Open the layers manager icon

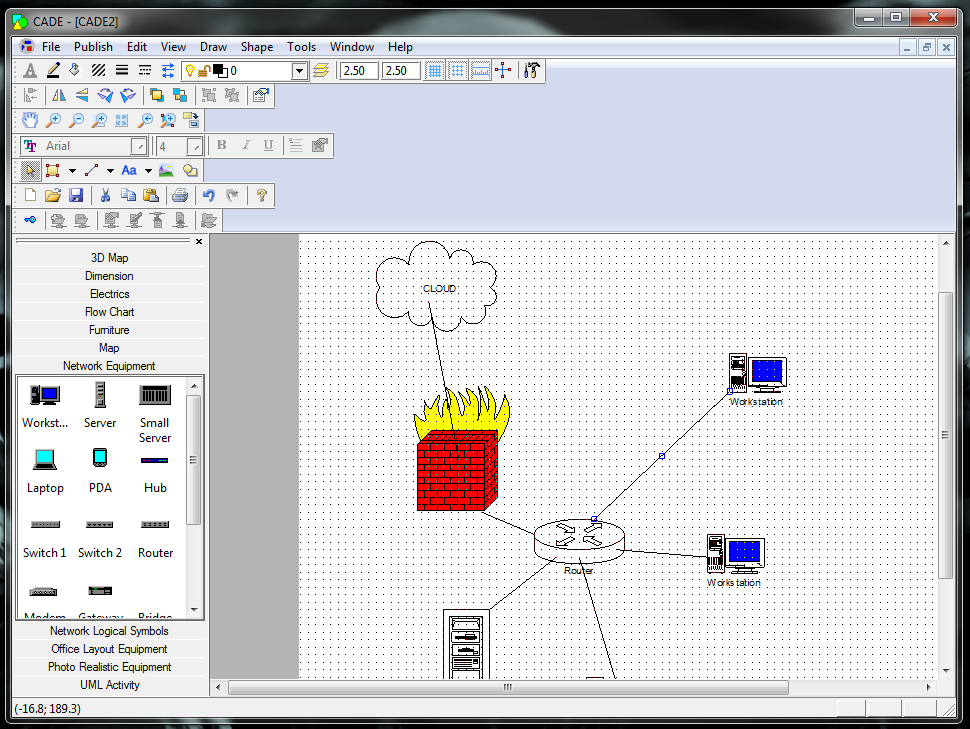click(x=320, y=71)
